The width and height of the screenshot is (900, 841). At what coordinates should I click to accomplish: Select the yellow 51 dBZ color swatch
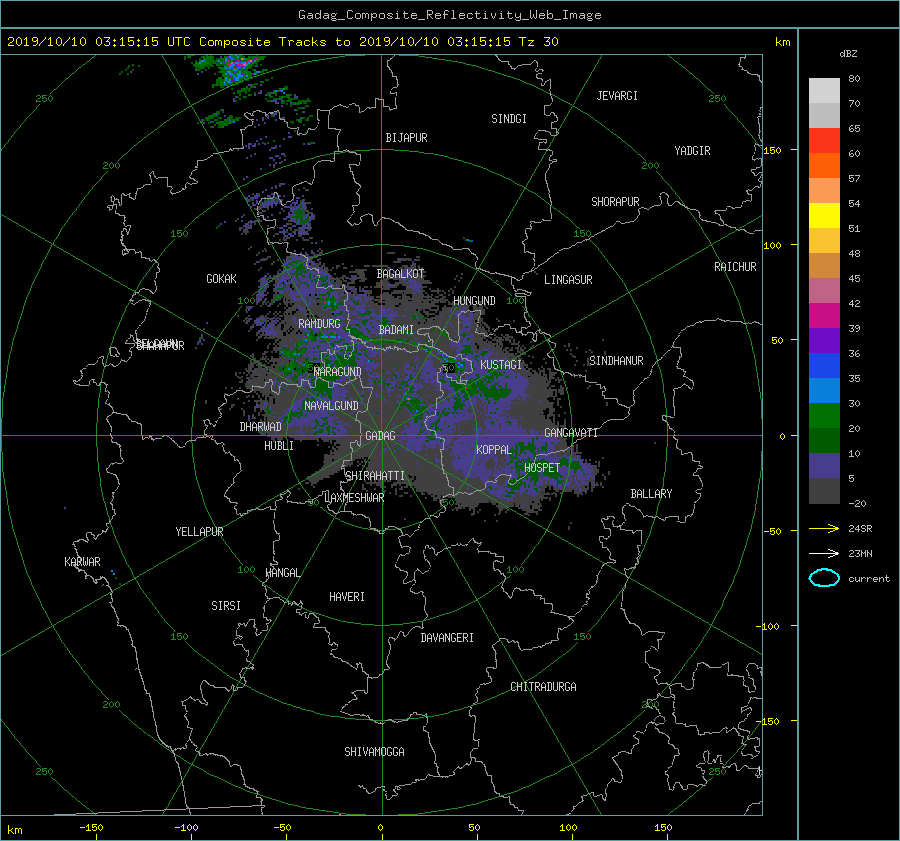pos(824,216)
